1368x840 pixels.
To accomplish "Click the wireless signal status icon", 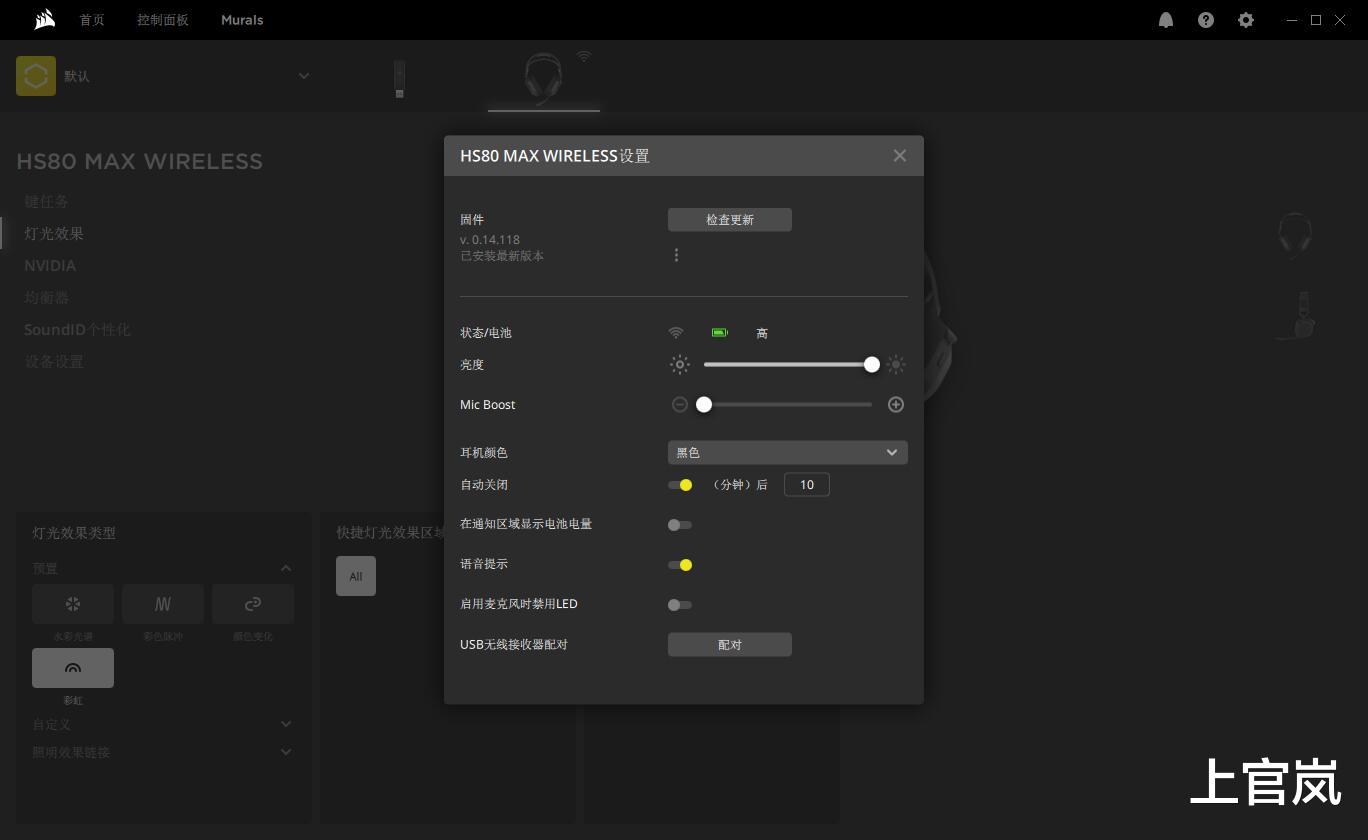I will (x=676, y=333).
